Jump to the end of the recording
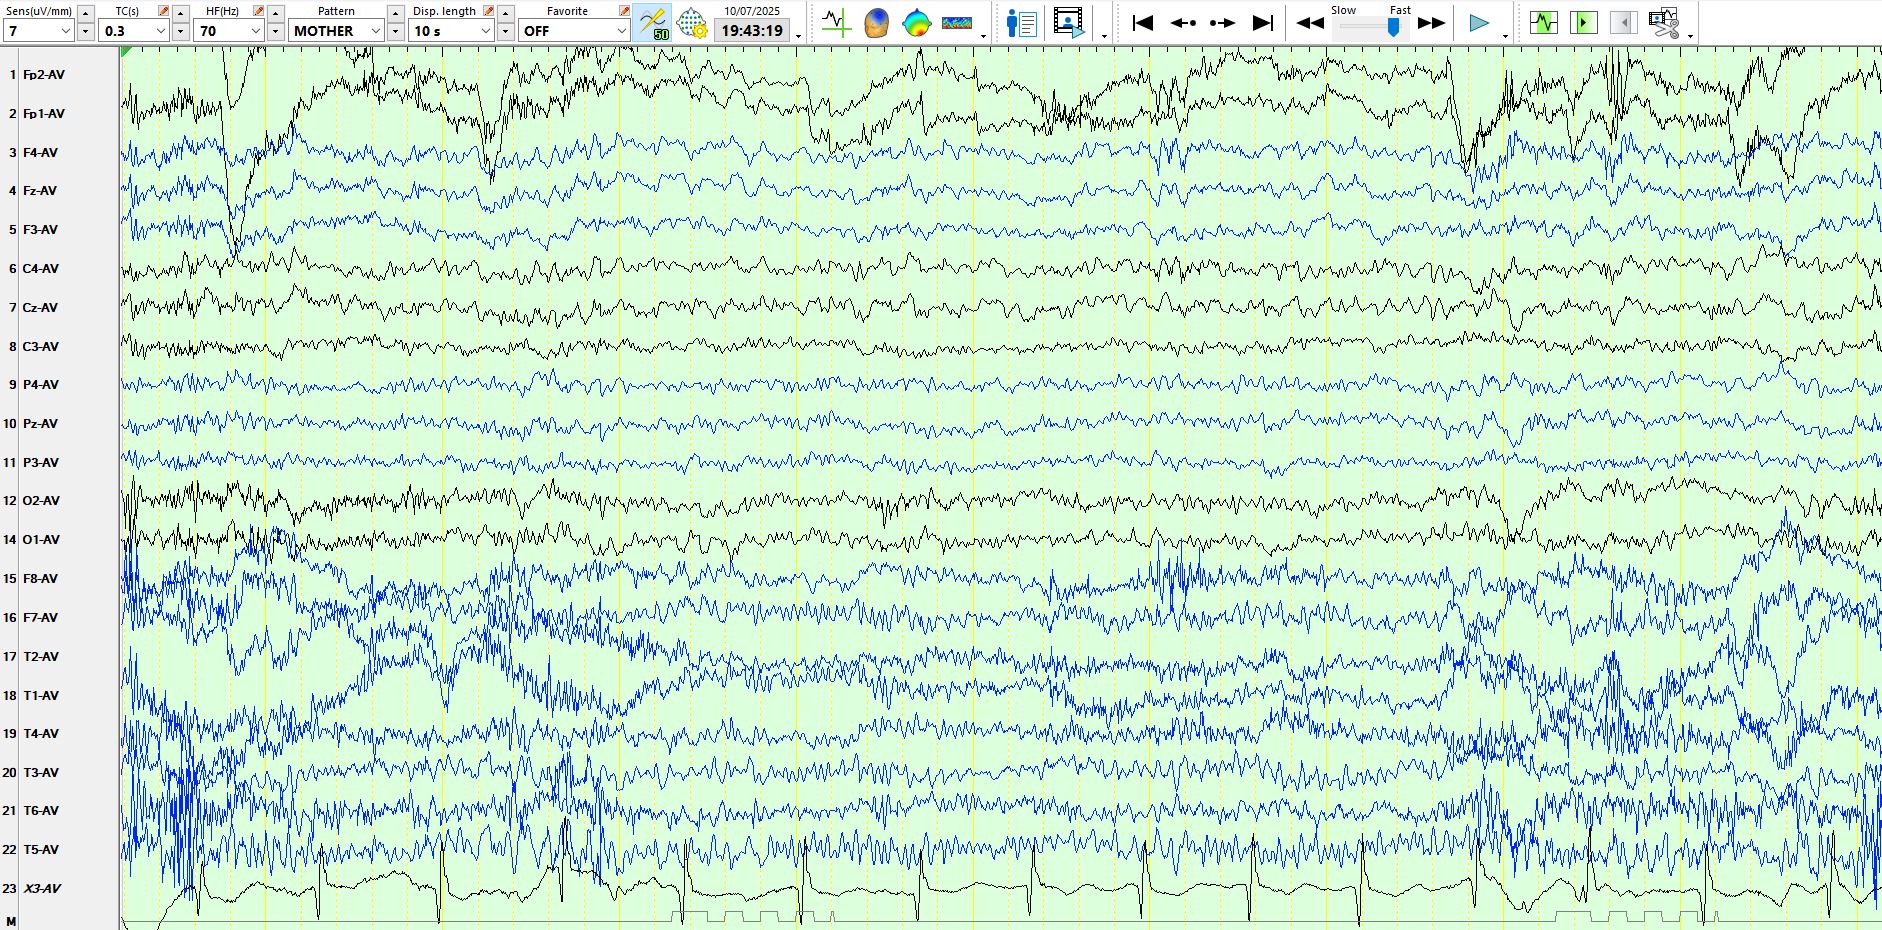 coord(1263,22)
